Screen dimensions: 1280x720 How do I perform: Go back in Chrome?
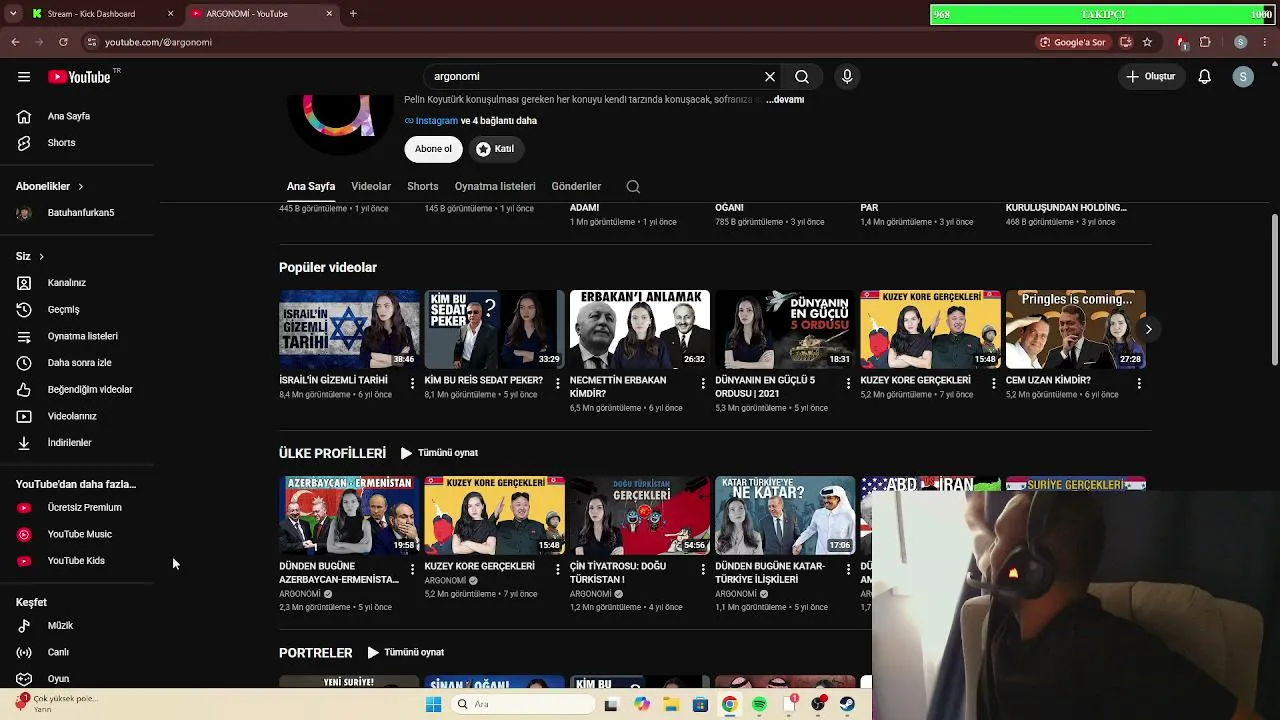coord(15,42)
